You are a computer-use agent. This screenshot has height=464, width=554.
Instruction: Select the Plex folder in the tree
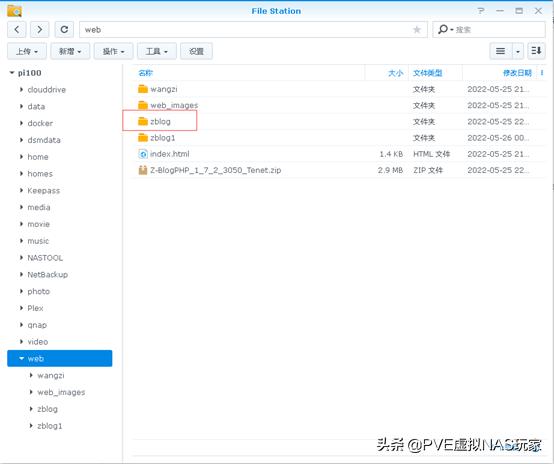[x=35, y=308]
